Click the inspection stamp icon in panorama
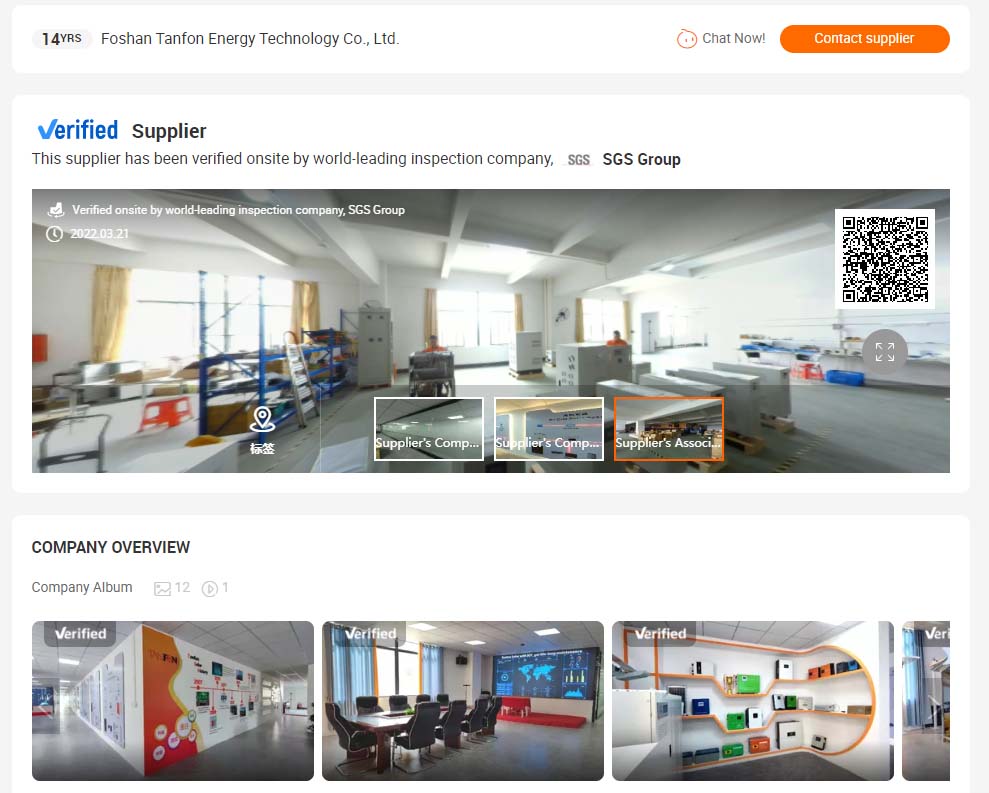The image size is (989, 793). (56, 209)
